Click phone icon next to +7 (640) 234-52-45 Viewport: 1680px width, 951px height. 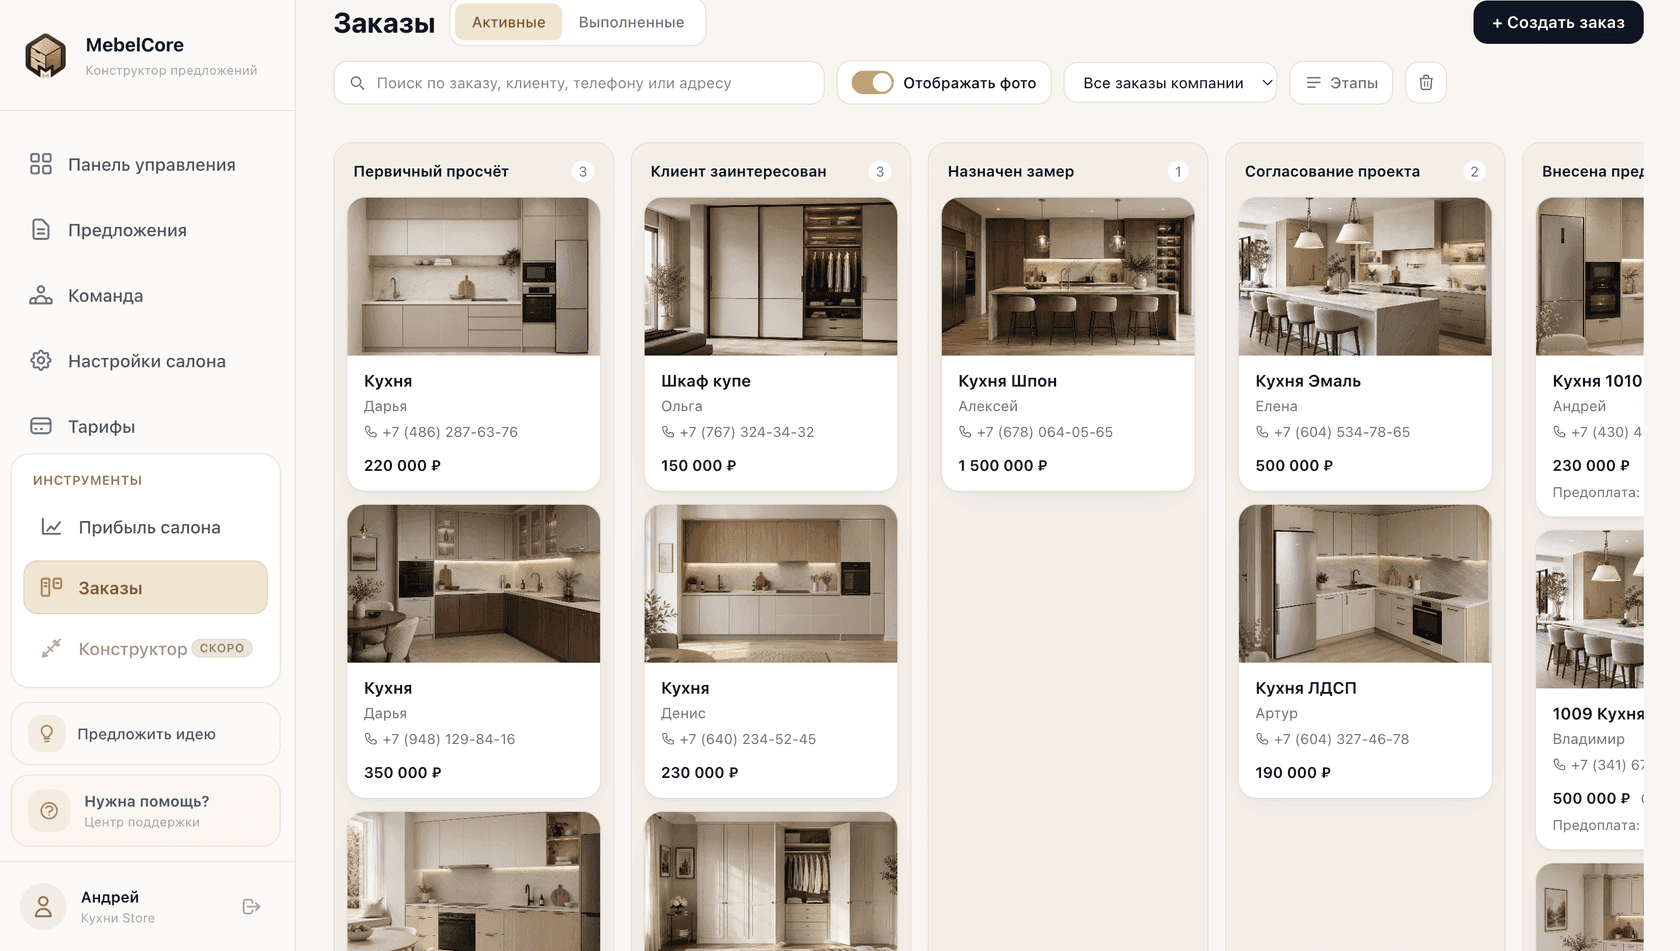click(x=668, y=739)
